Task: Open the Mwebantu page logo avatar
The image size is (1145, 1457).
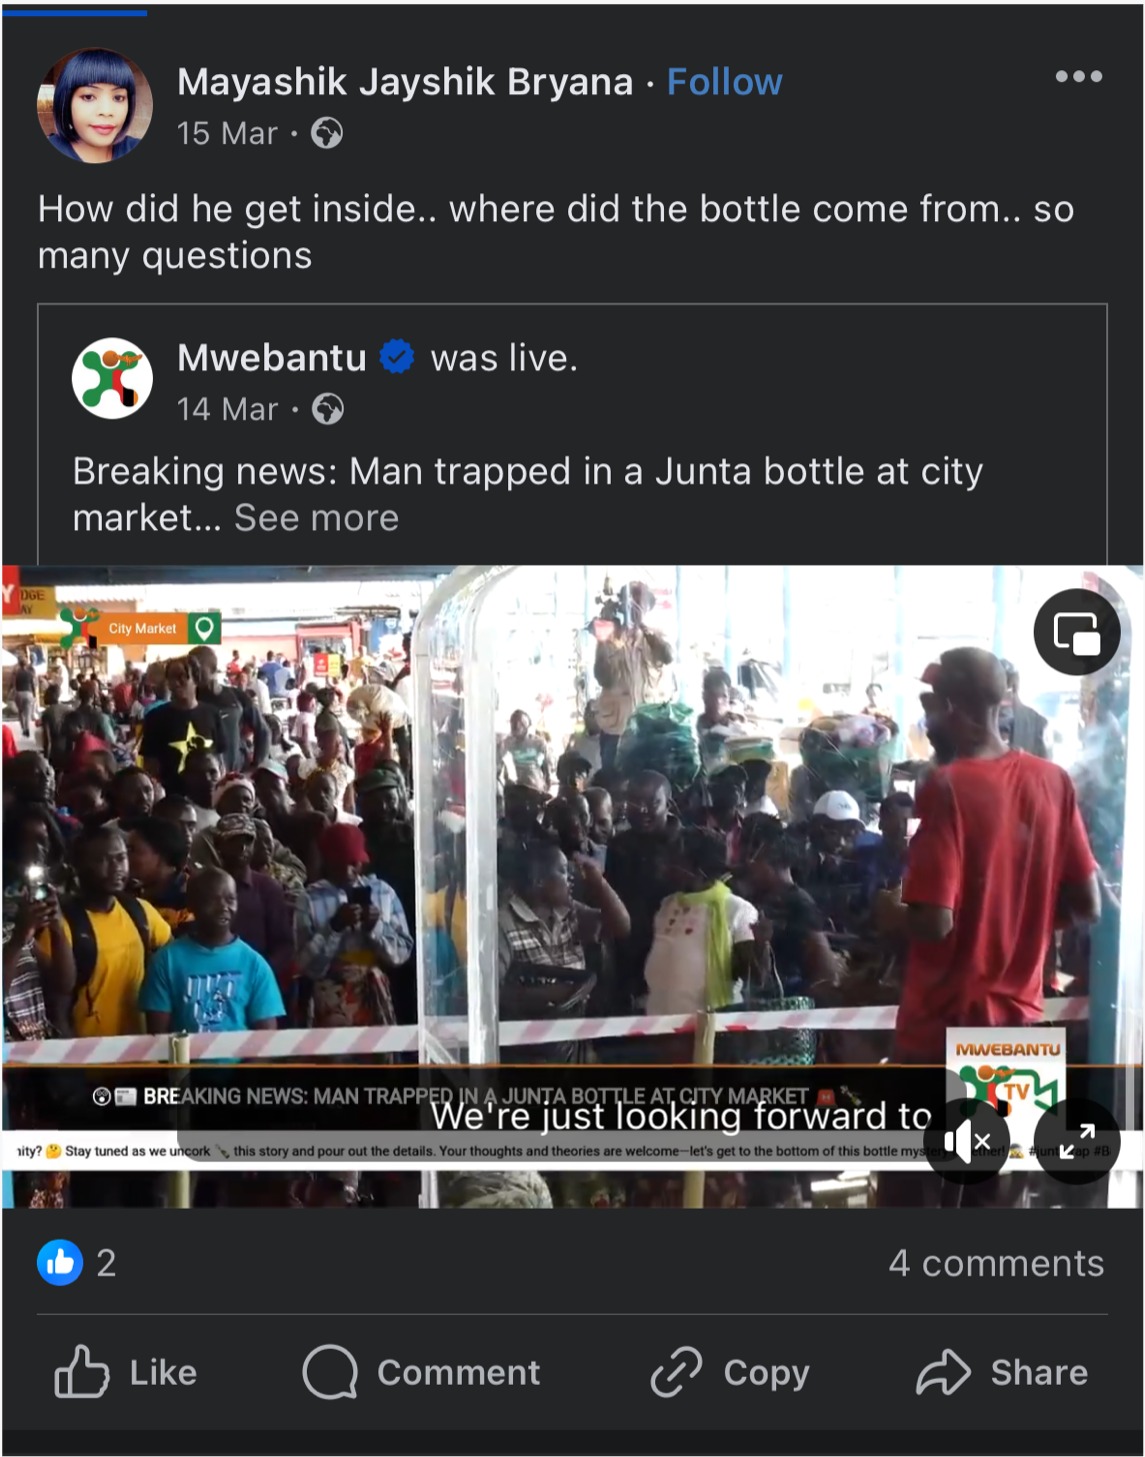Action: (112, 379)
